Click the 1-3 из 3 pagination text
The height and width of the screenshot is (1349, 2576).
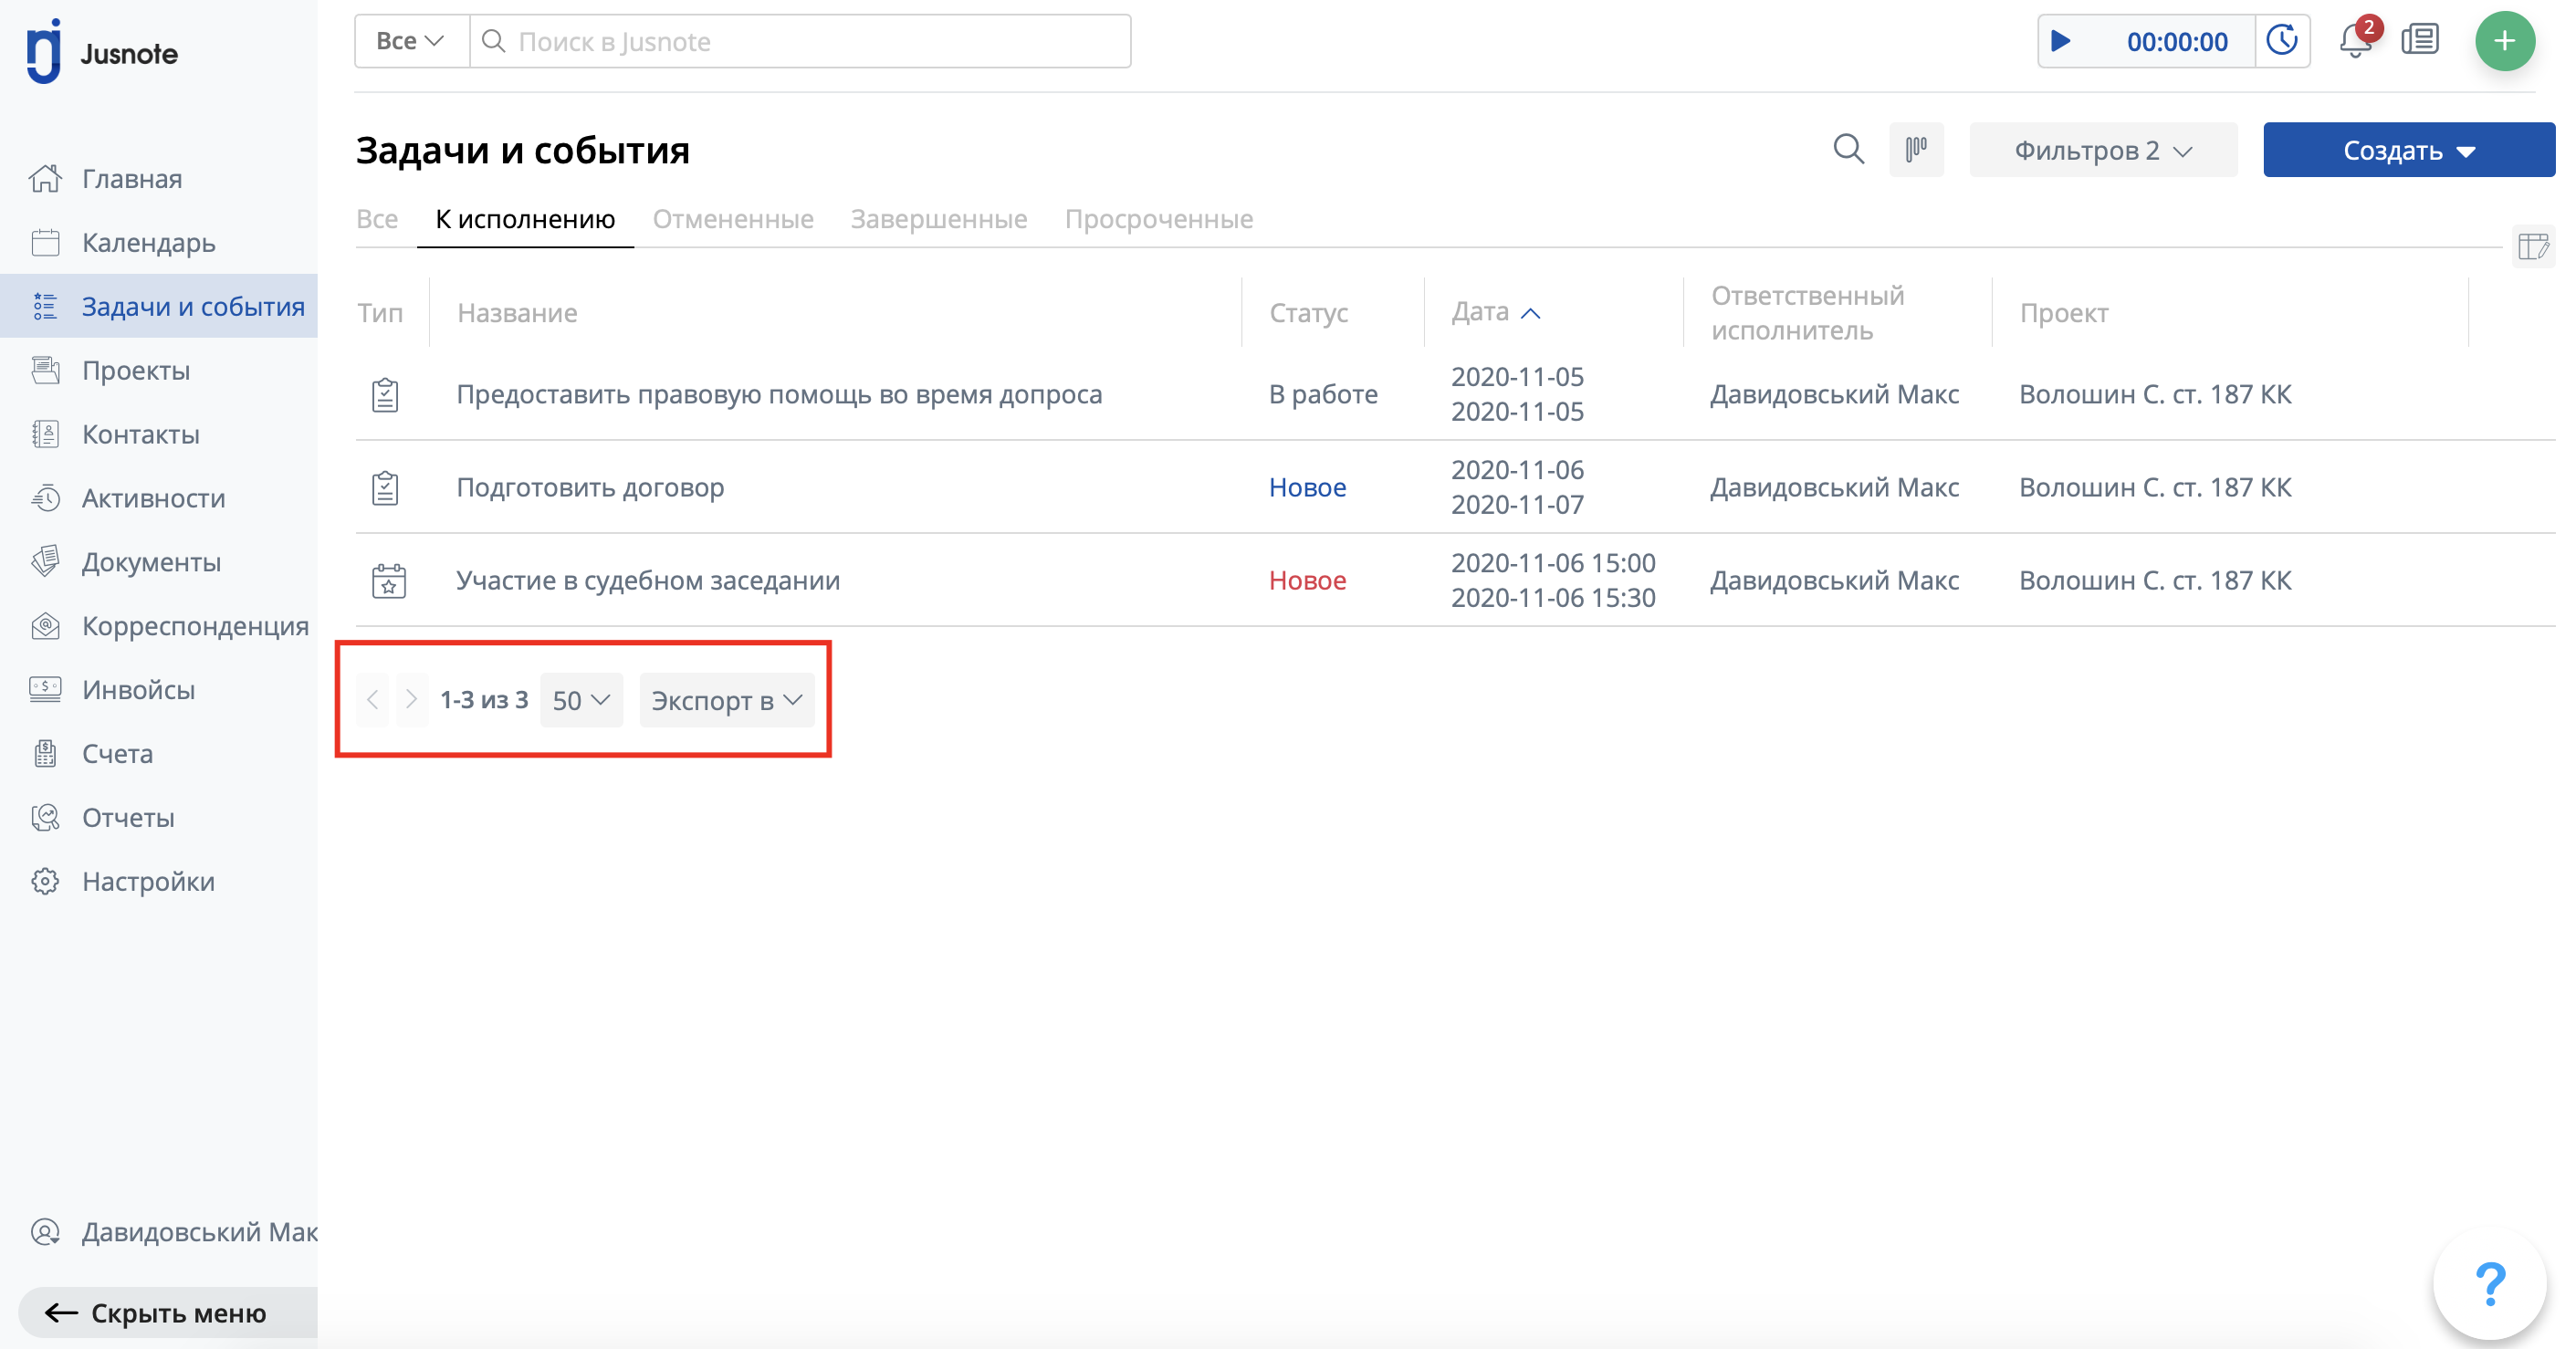pos(484,700)
